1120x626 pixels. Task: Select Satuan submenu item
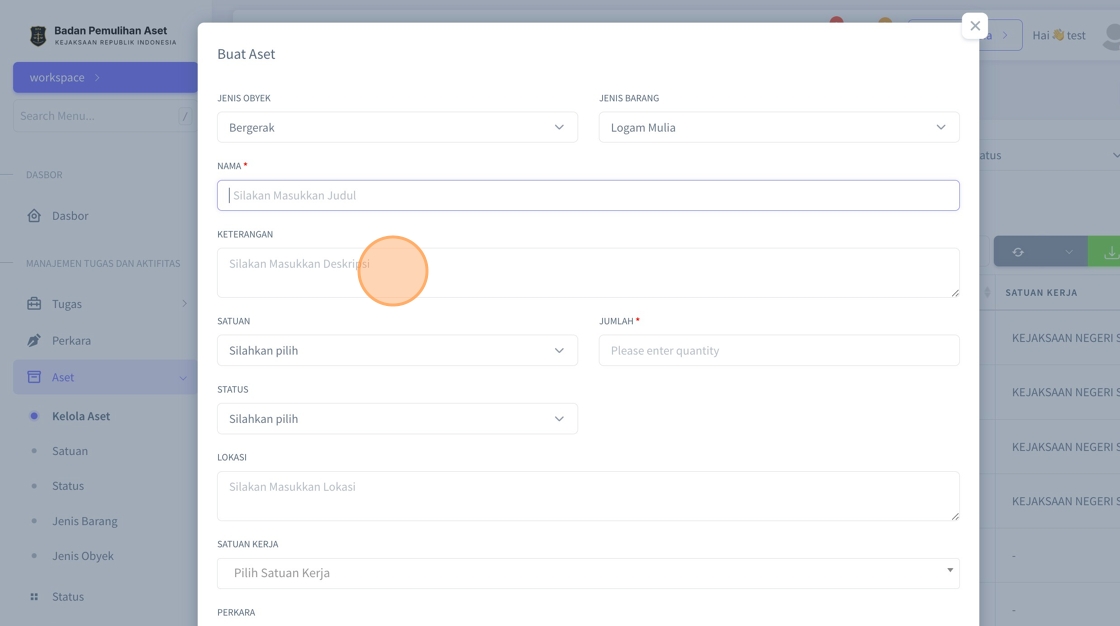[70, 451]
